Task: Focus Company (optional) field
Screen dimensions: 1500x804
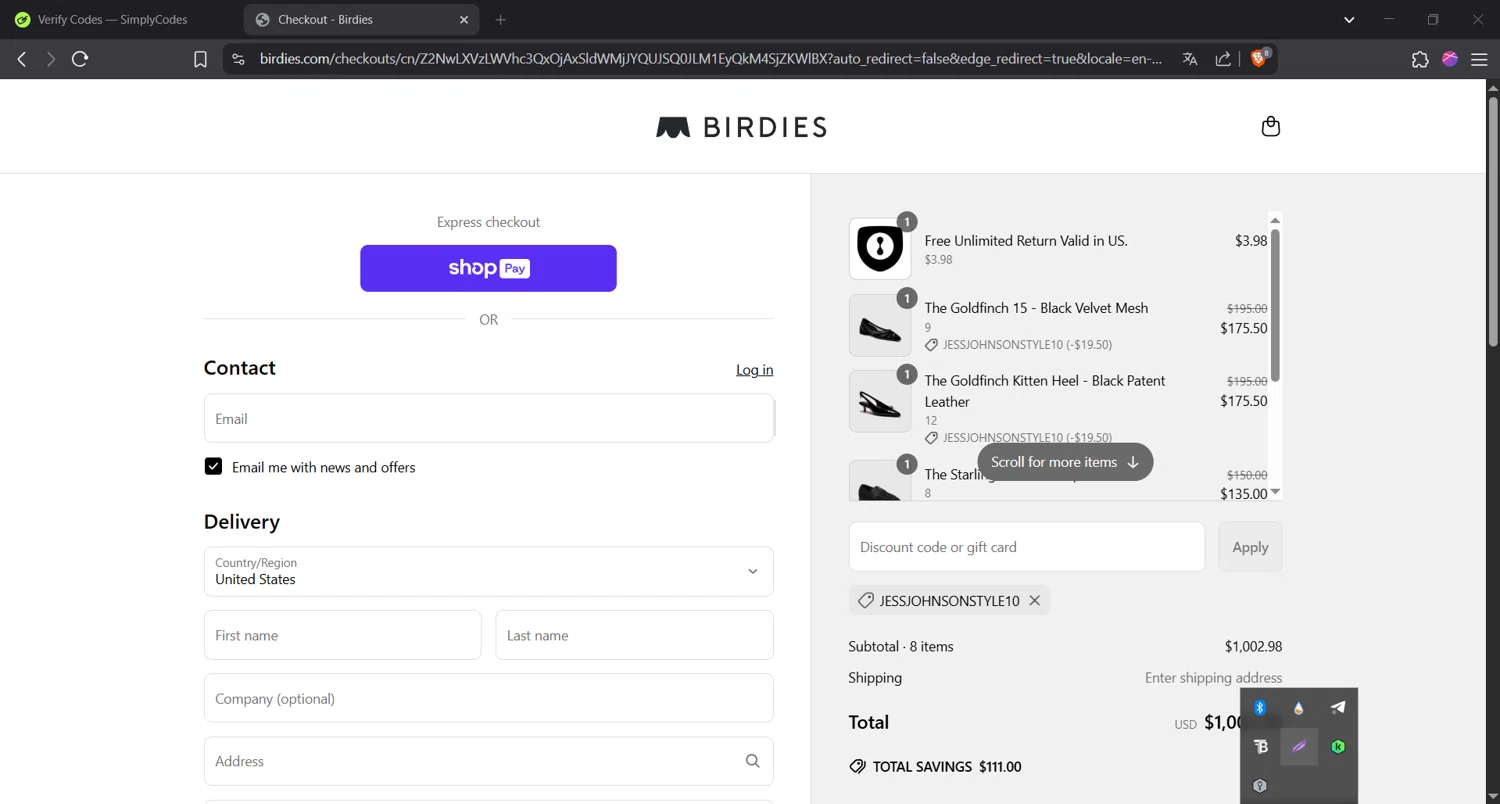Action: point(488,698)
